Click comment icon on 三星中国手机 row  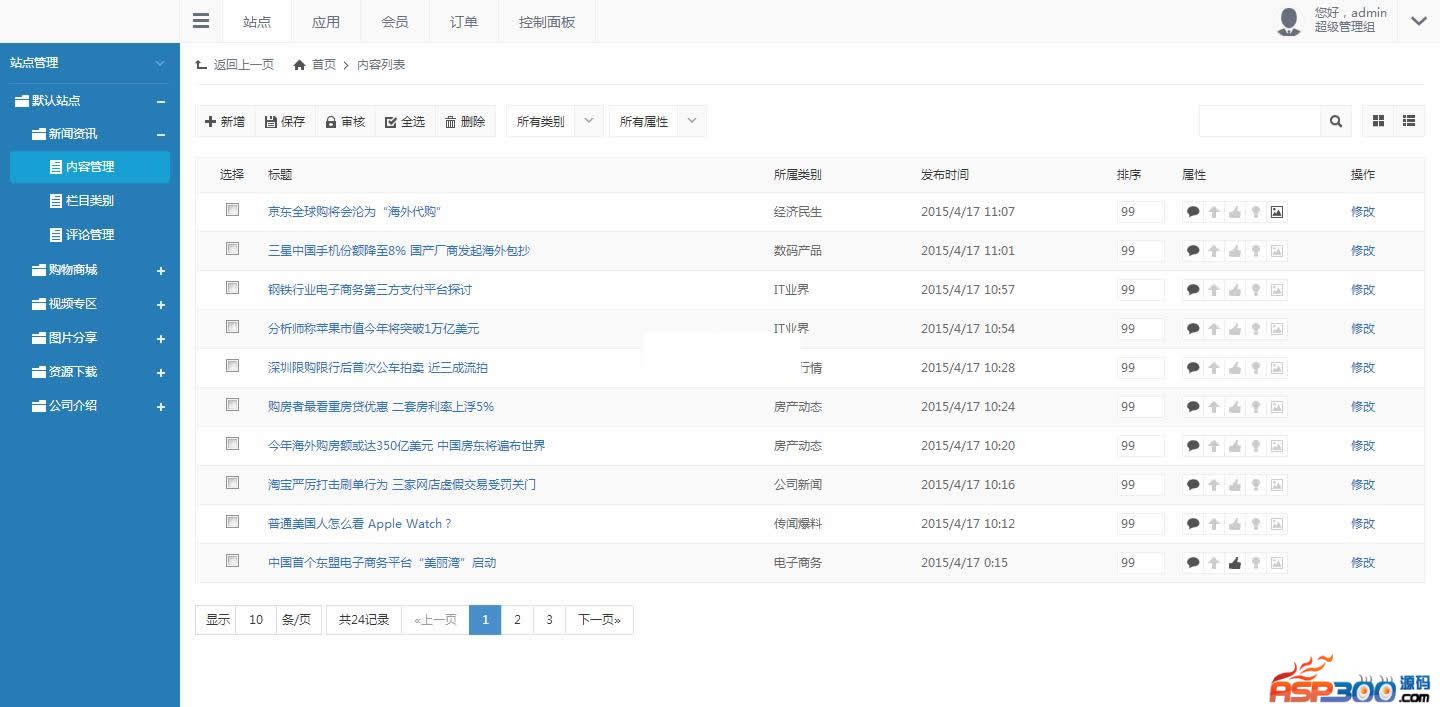pyautogui.click(x=1192, y=251)
